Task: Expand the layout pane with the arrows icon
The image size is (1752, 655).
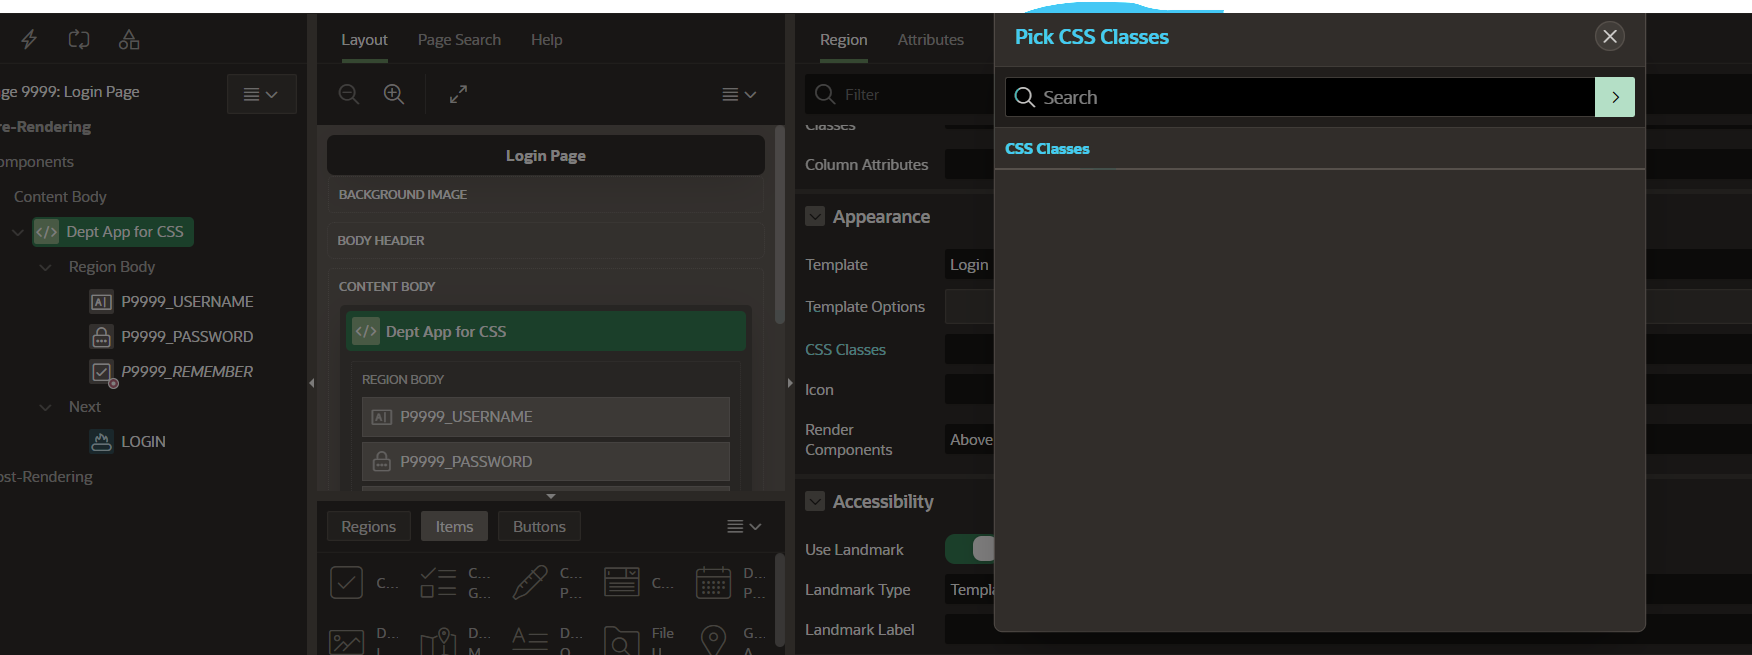Action: (x=458, y=94)
